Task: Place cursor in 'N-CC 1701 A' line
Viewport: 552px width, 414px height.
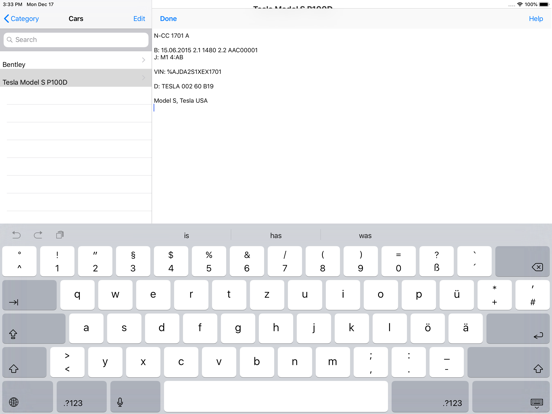Action: coord(171,36)
